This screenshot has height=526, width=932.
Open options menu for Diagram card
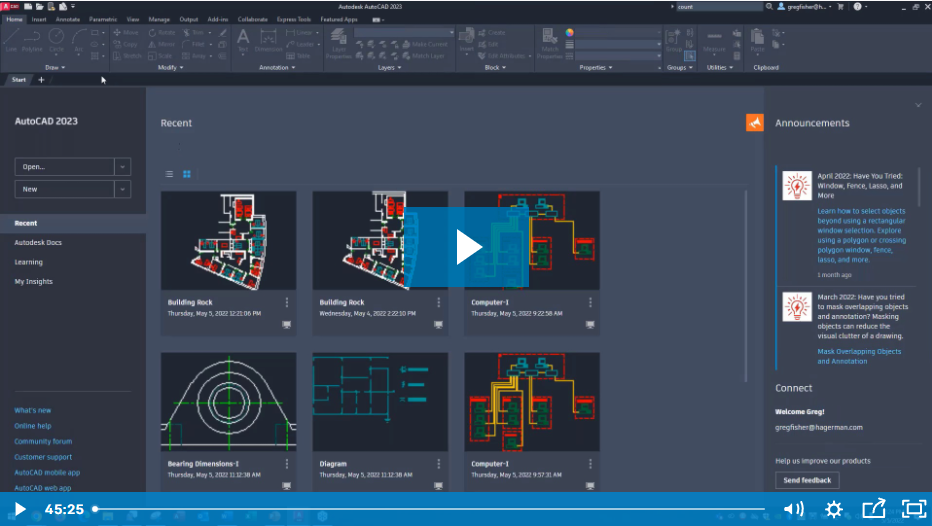click(x=439, y=464)
